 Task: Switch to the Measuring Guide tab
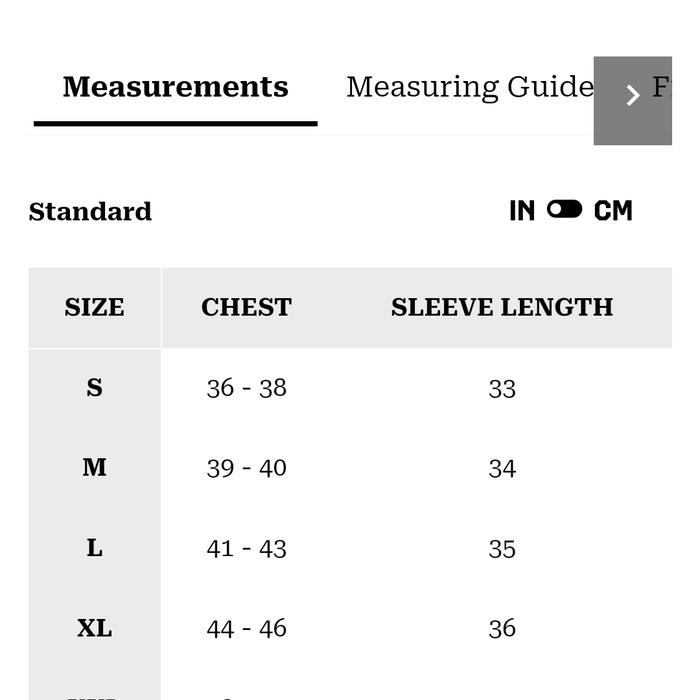(469, 88)
